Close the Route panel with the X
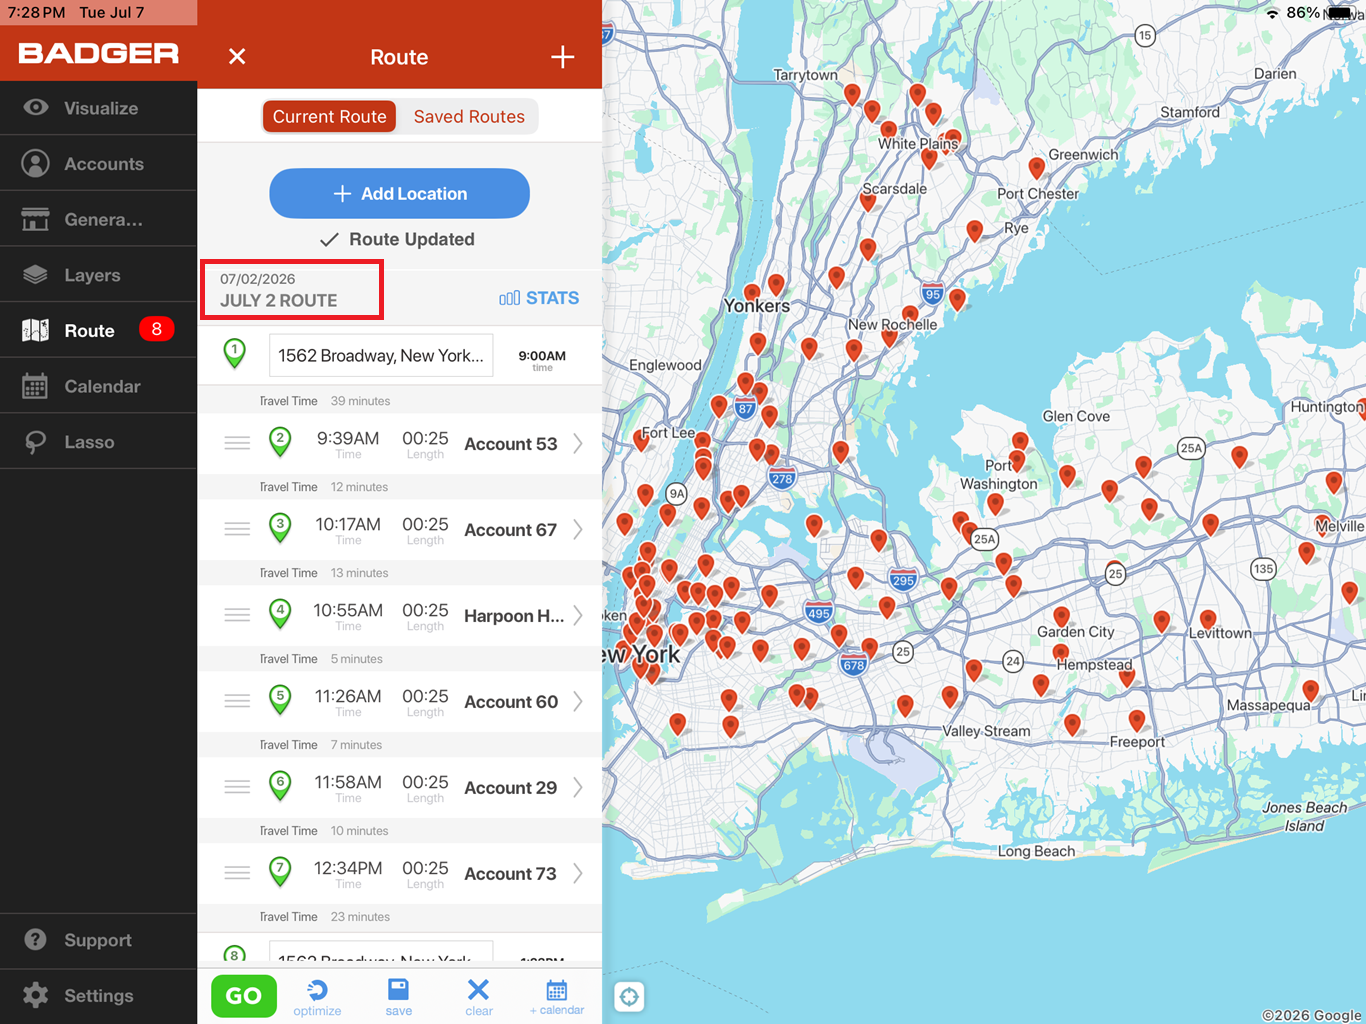1366x1024 pixels. (x=237, y=57)
